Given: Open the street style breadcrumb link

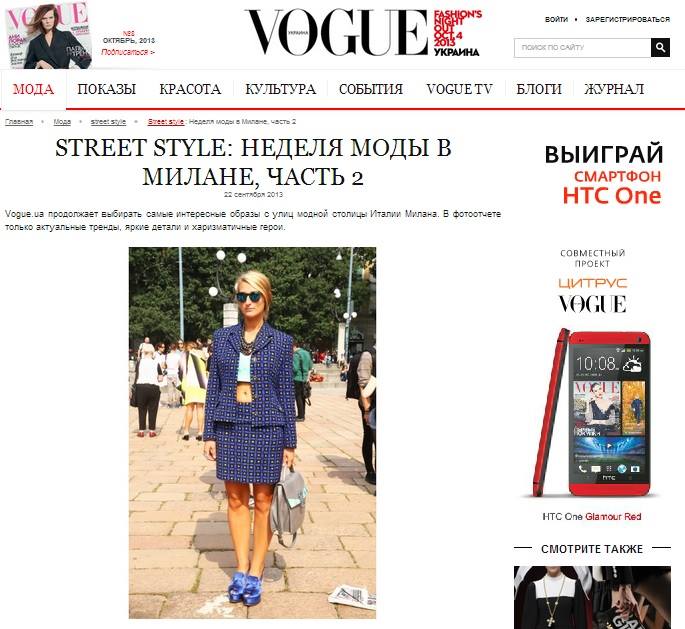Looking at the screenshot, I should (x=108, y=121).
